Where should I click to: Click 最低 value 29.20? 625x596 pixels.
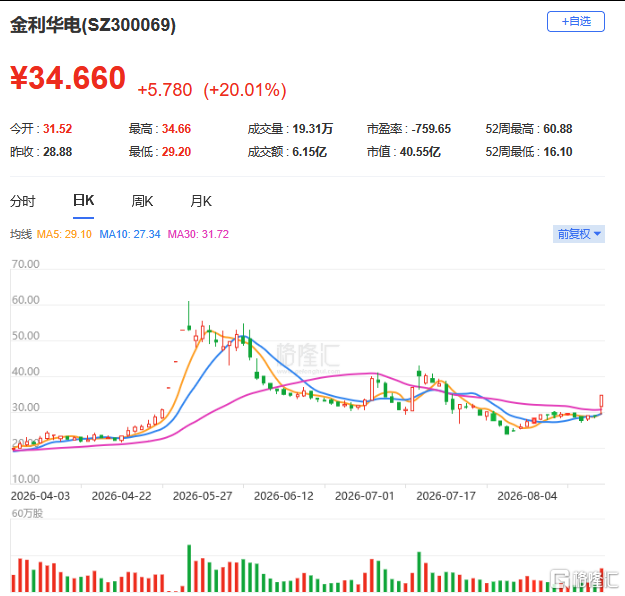coord(176,152)
